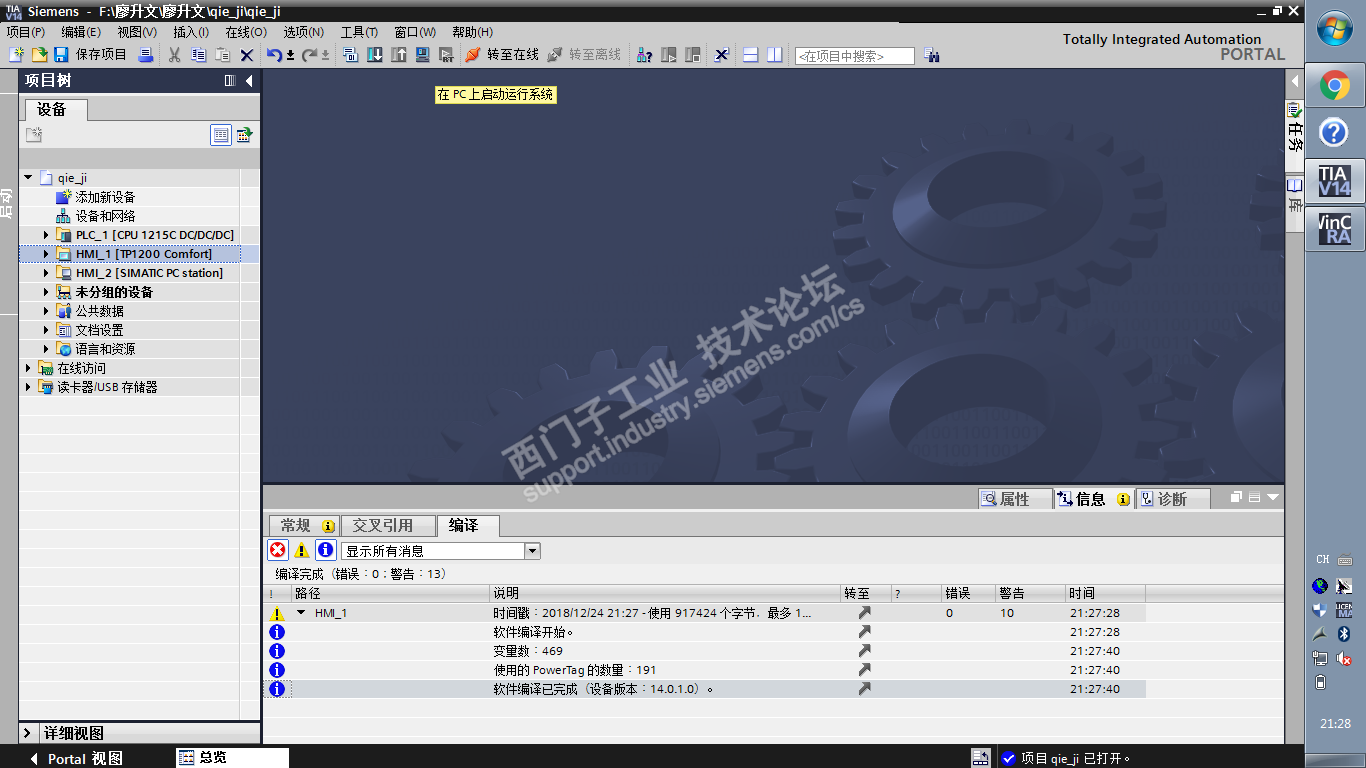Click the redo arrow icon
The width and height of the screenshot is (1366, 768).
tap(310, 55)
